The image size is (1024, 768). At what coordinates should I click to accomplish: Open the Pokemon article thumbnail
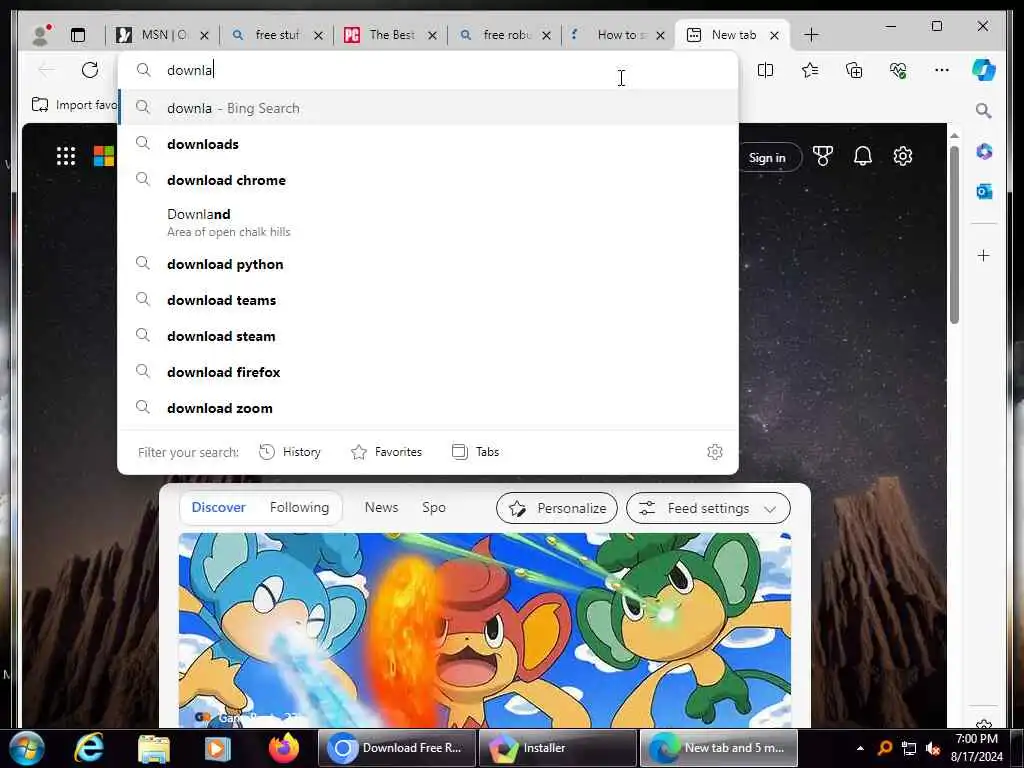pyautogui.click(x=485, y=630)
